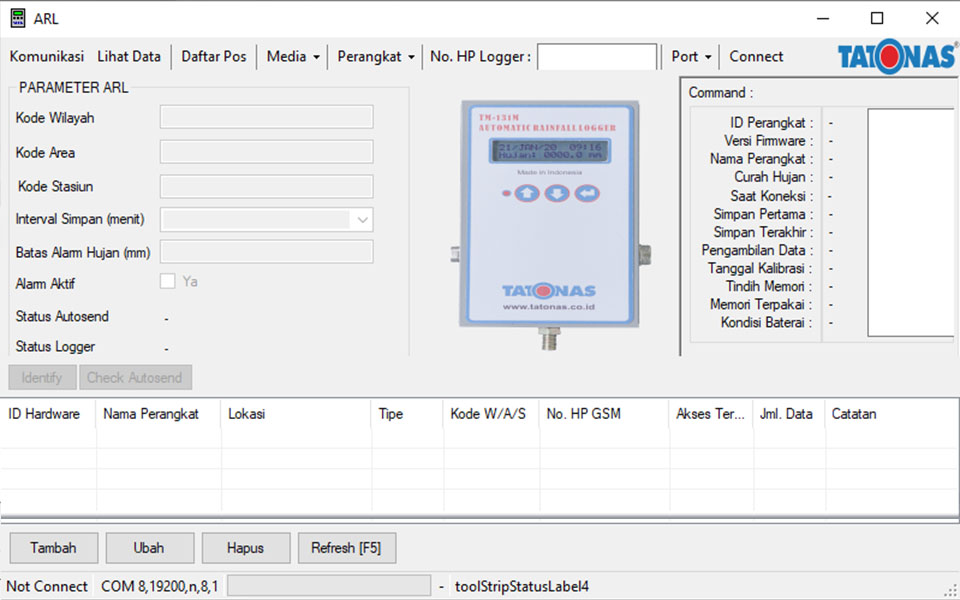Click the status bar progress bar
The width and height of the screenshot is (960, 600).
(328, 586)
